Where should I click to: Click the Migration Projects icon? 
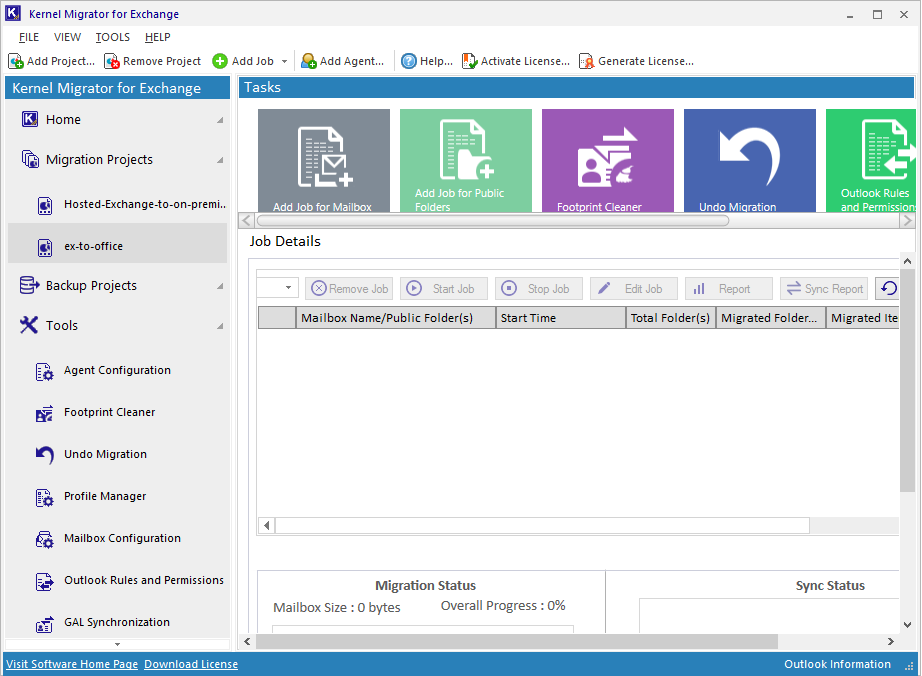click(30, 159)
